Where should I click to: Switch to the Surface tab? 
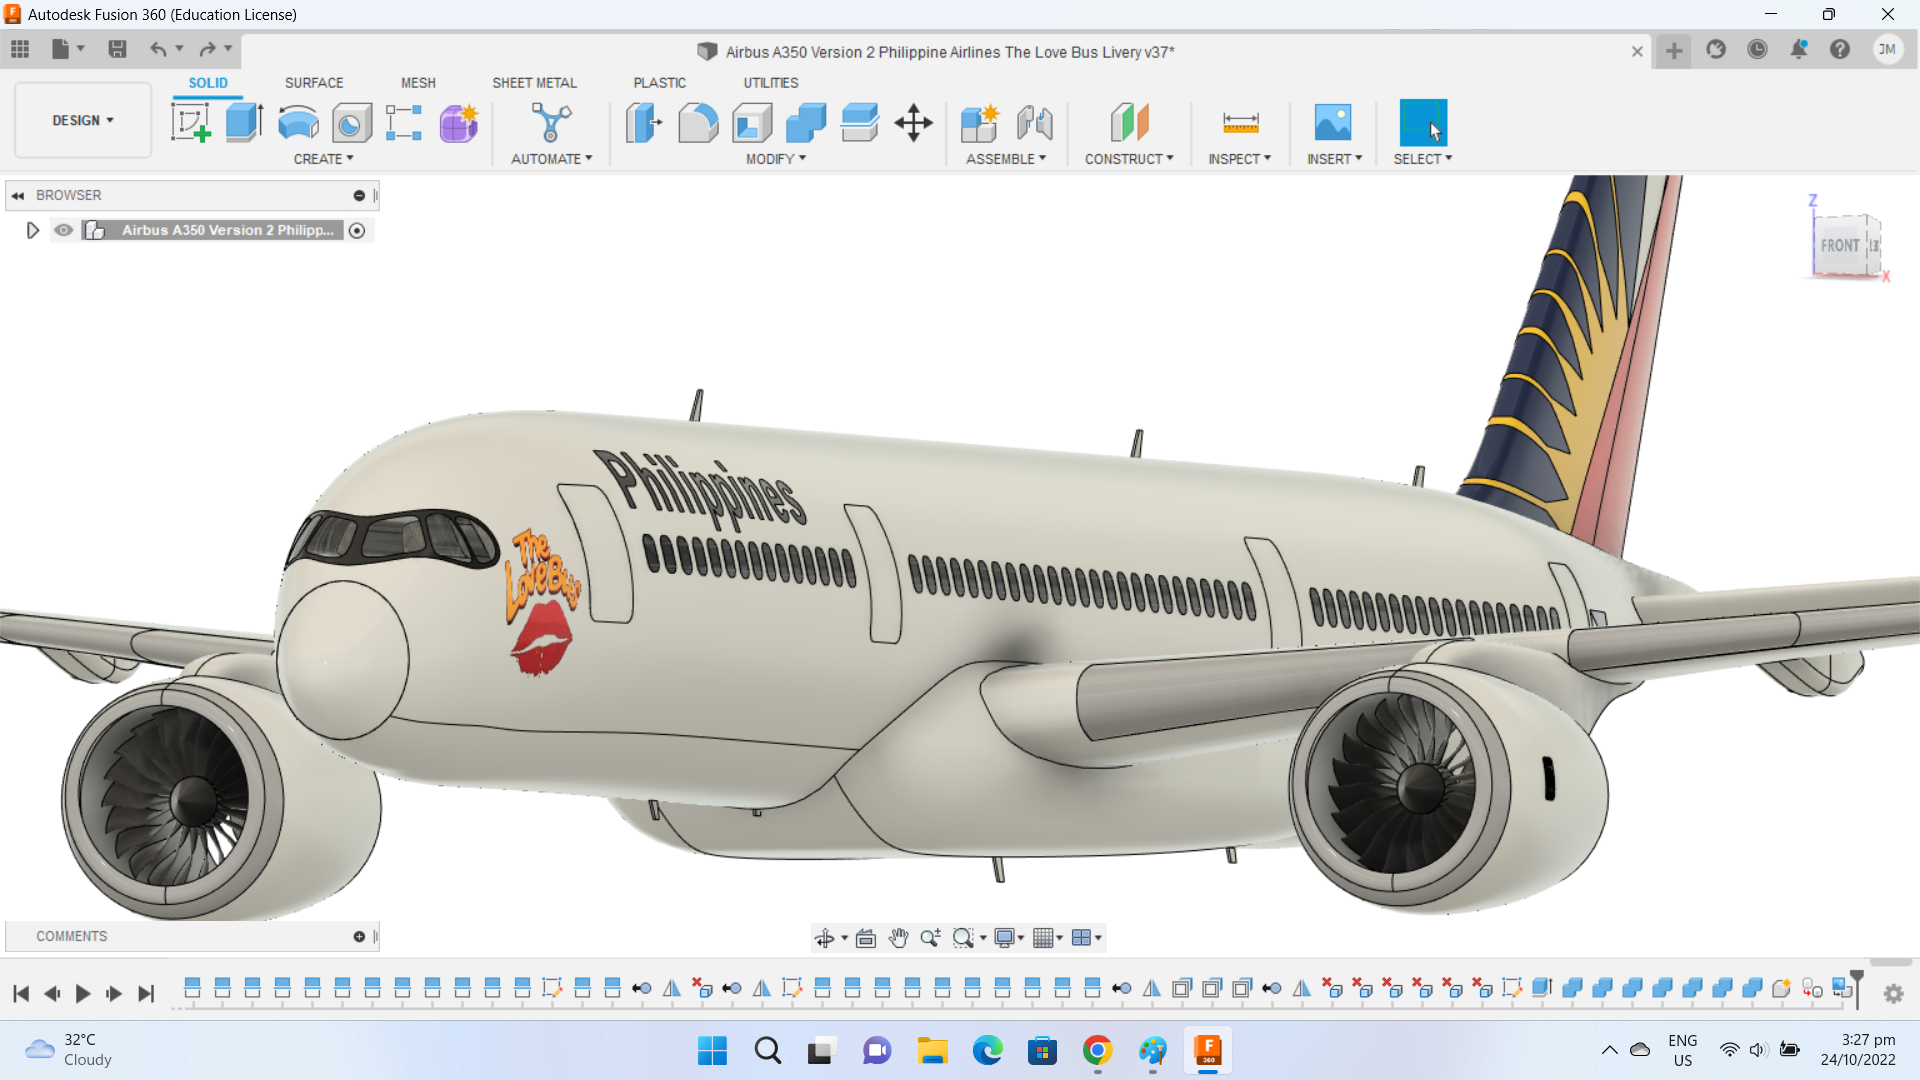click(314, 83)
